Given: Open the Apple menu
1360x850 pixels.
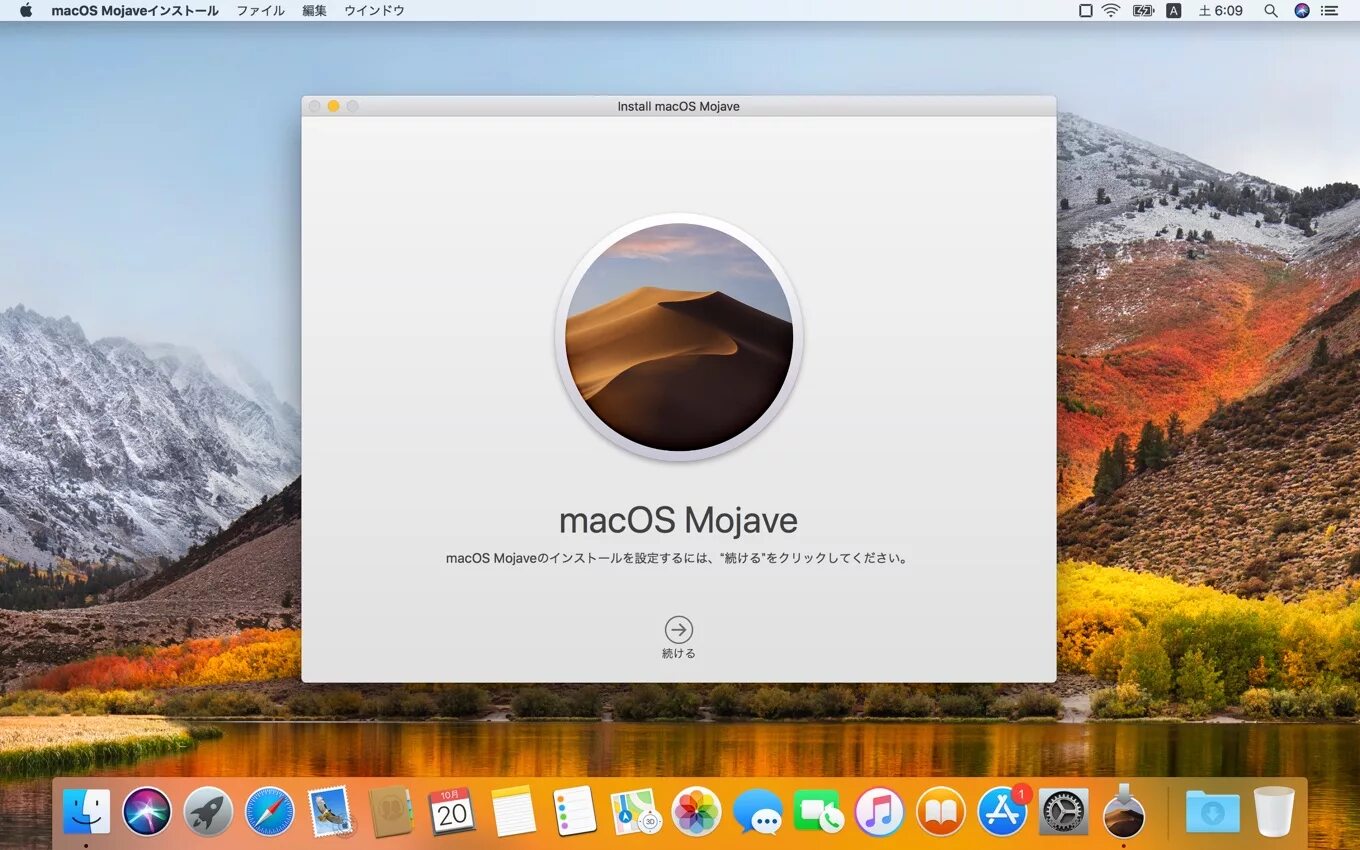Looking at the screenshot, I should [x=26, y=10].
